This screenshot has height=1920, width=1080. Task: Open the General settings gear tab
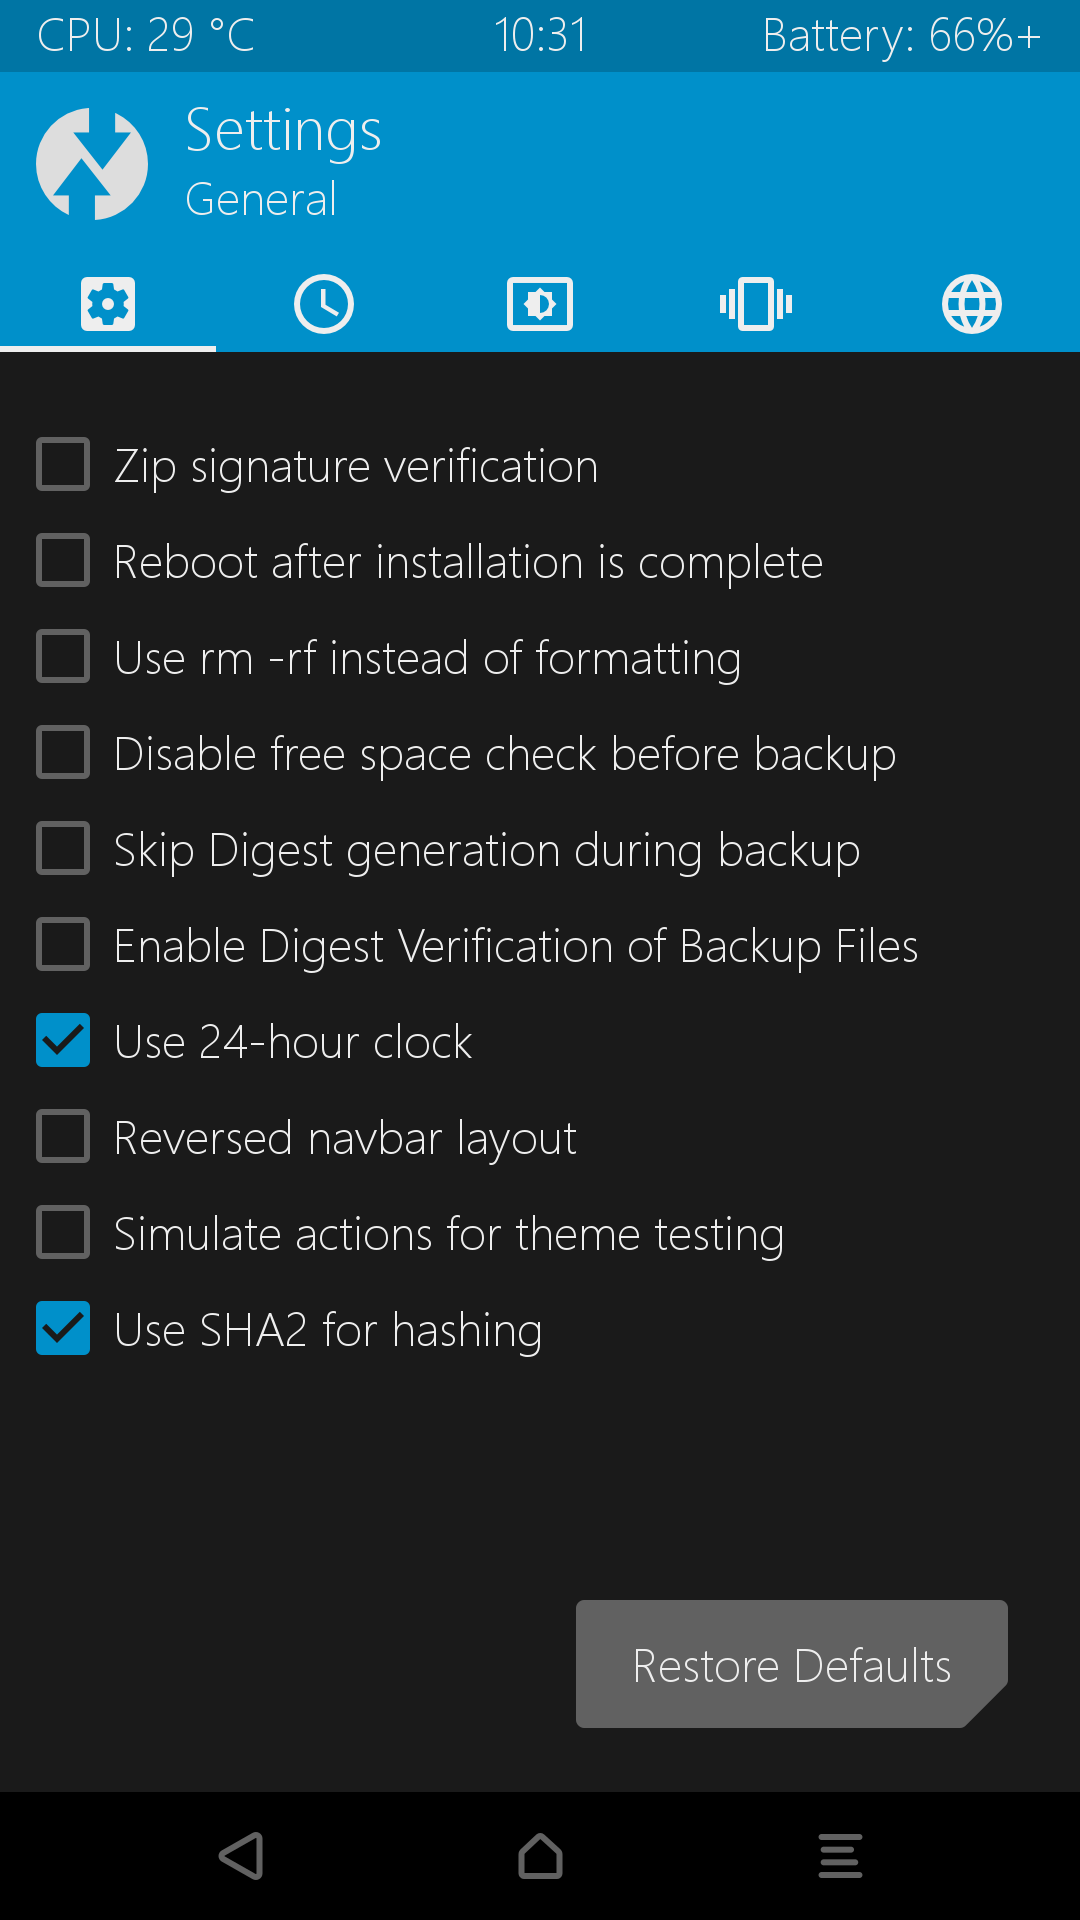108,304
